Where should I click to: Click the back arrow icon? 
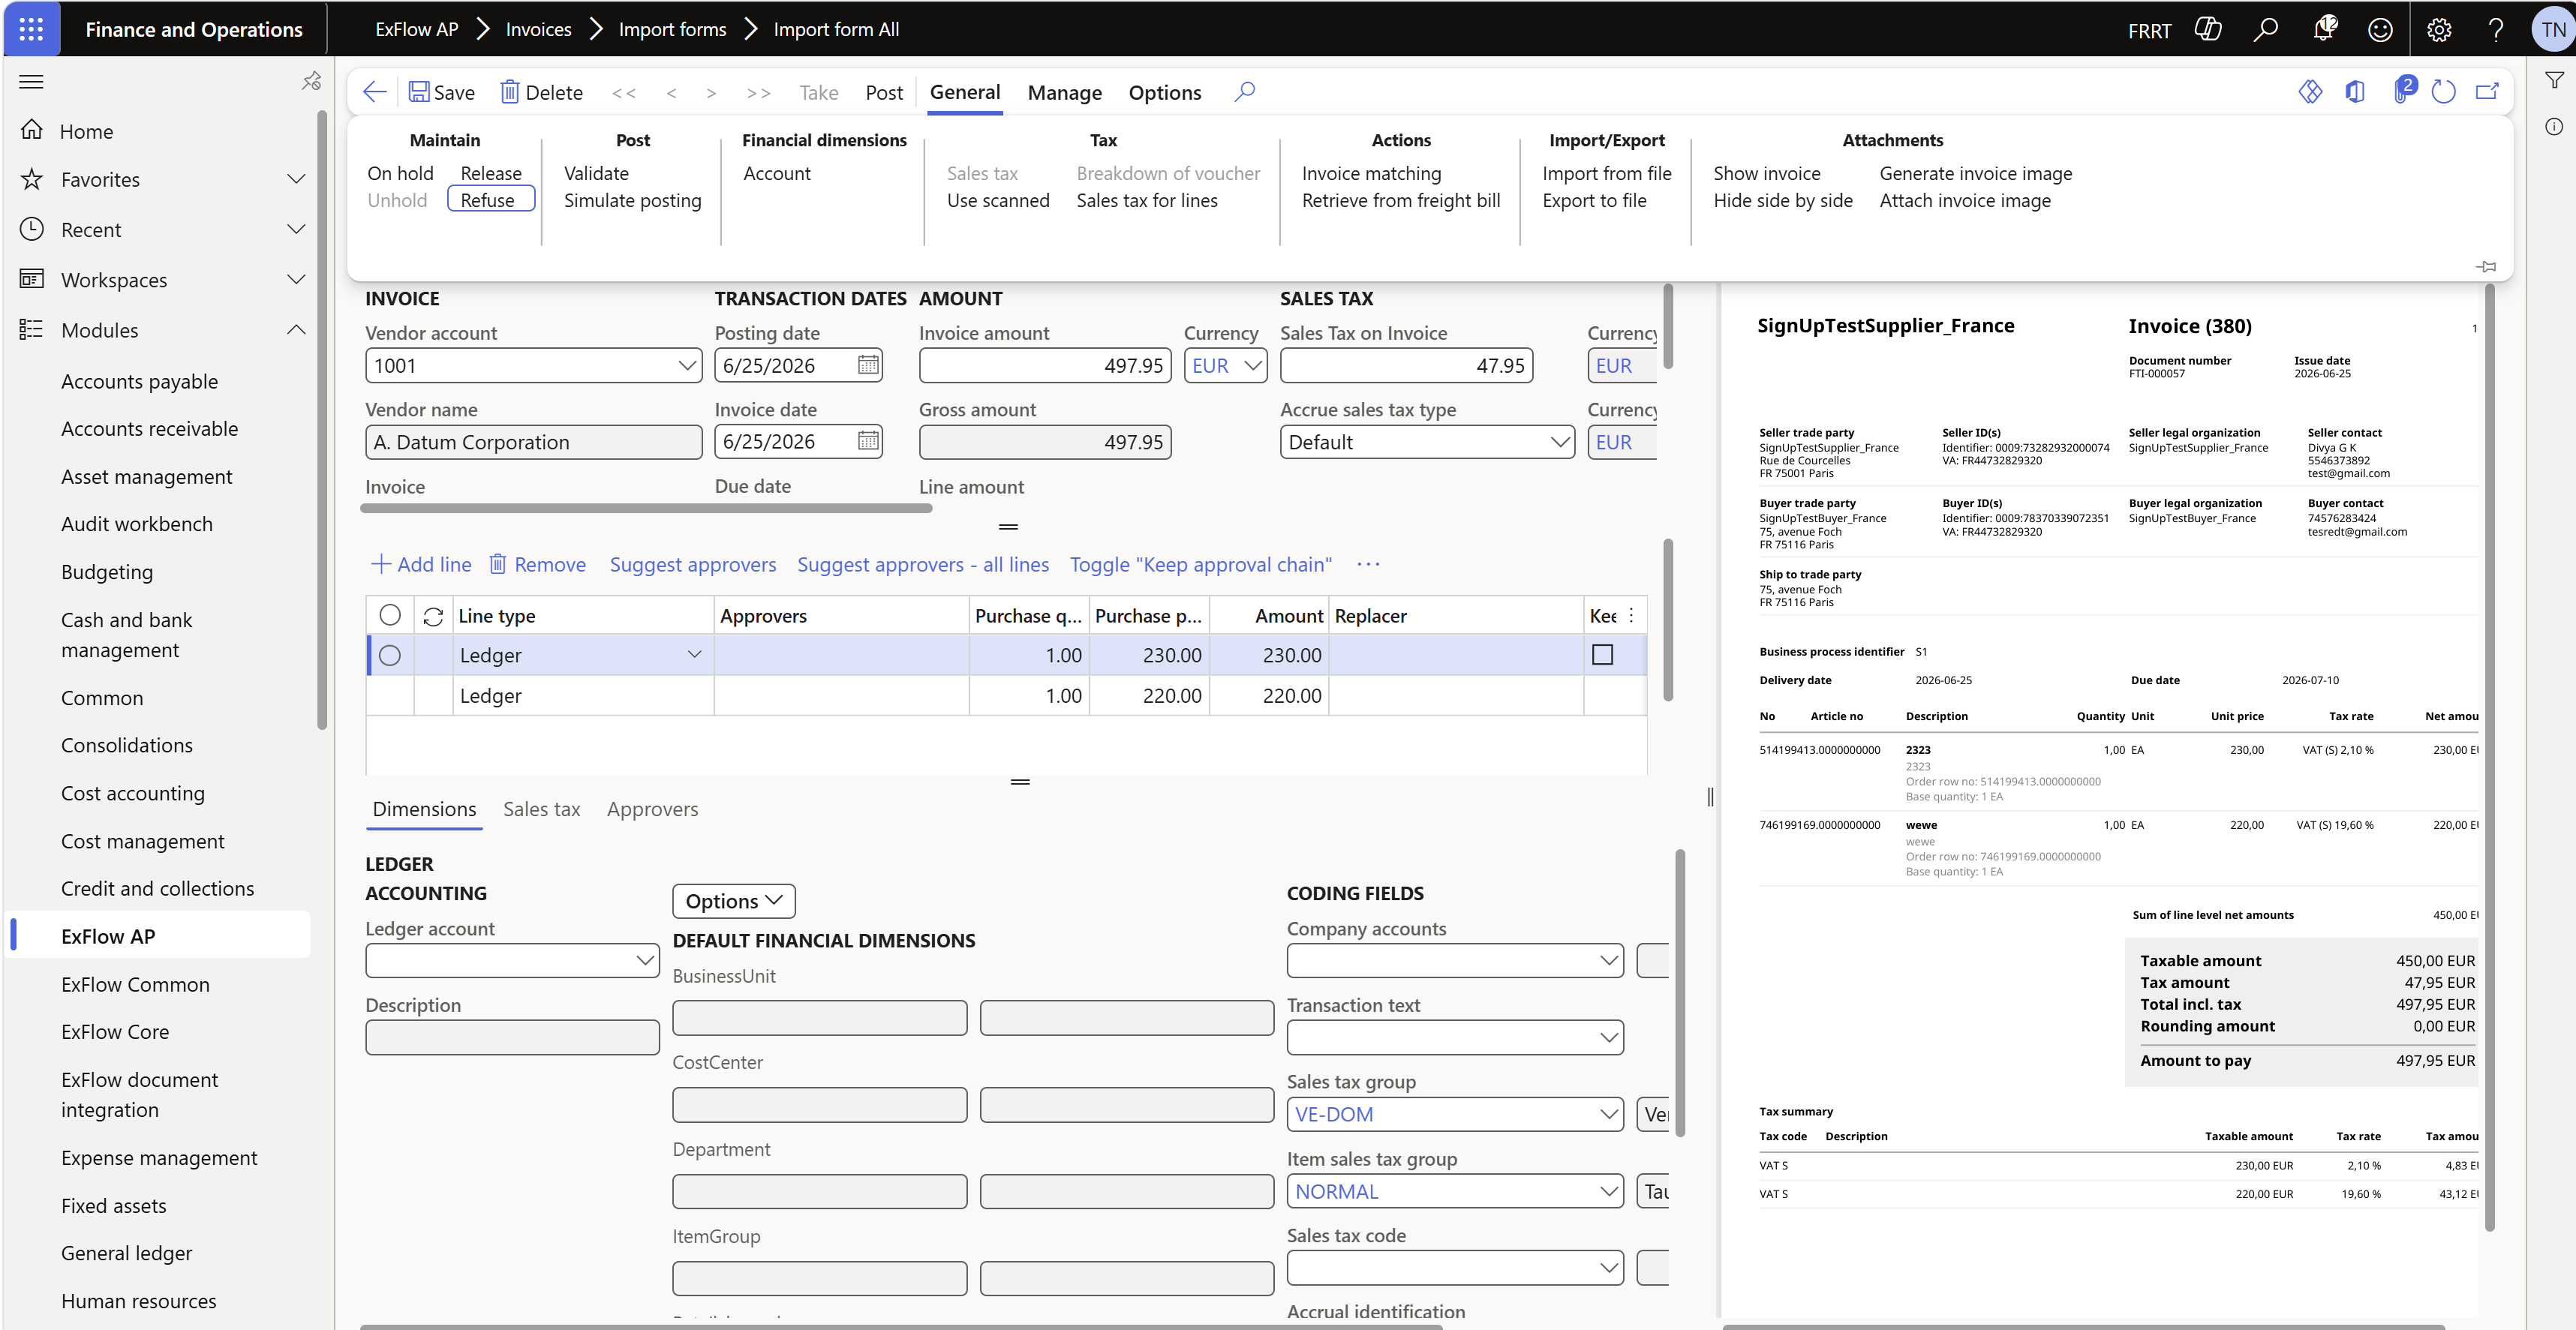coord(375,92)
